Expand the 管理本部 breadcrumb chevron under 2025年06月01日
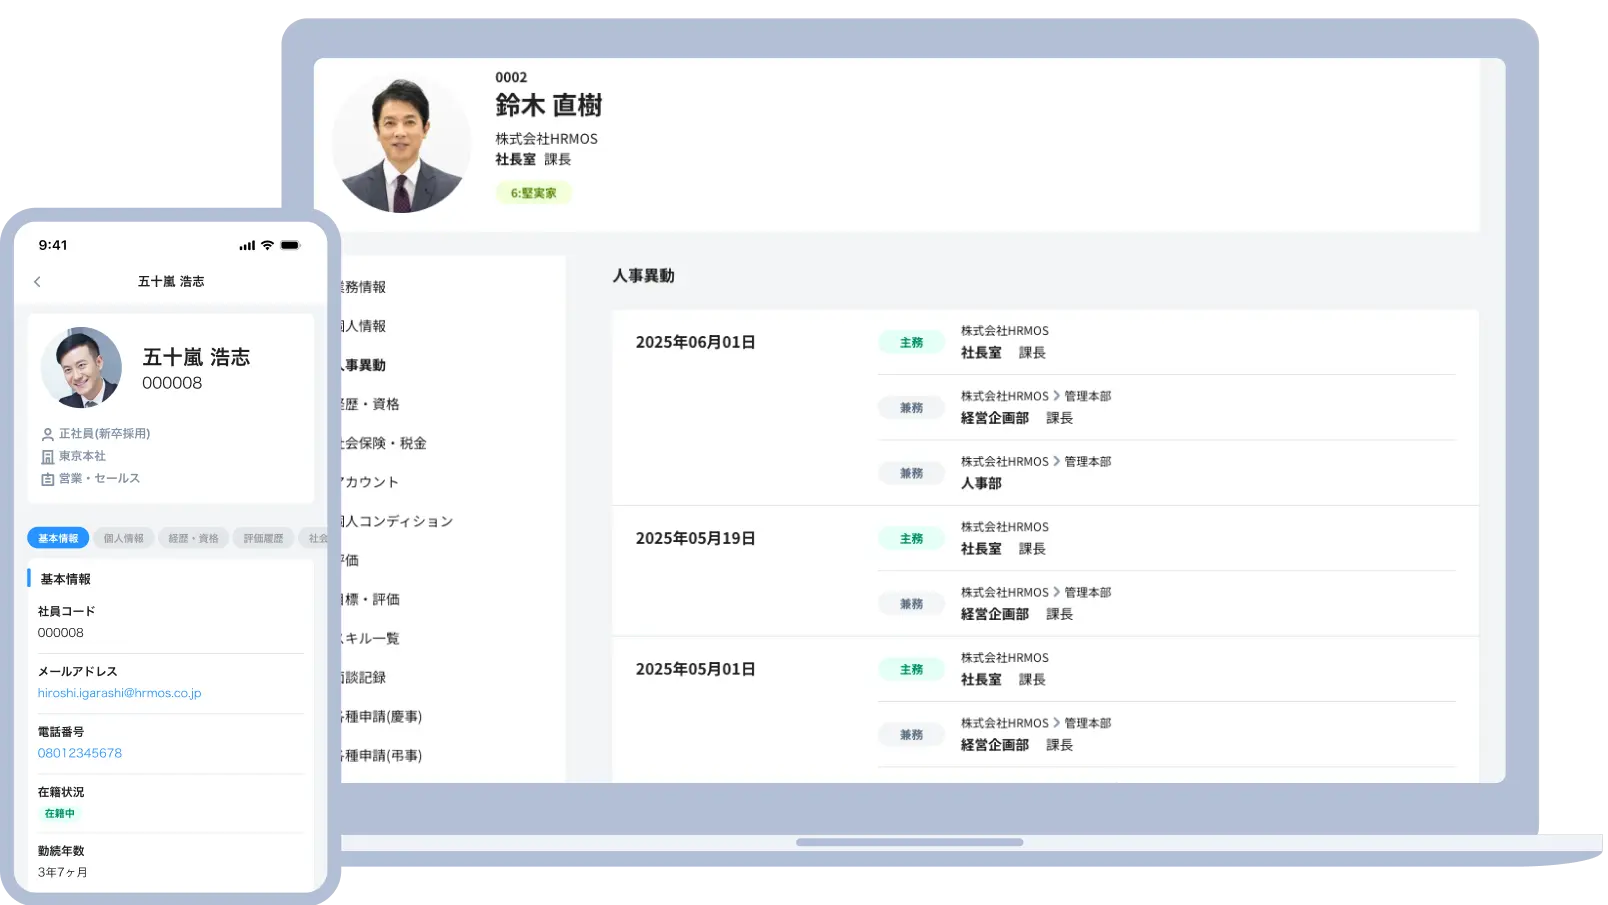The height and width of the screenshot is (905, 1608). pyautogui.click(x=1058, y=396)
